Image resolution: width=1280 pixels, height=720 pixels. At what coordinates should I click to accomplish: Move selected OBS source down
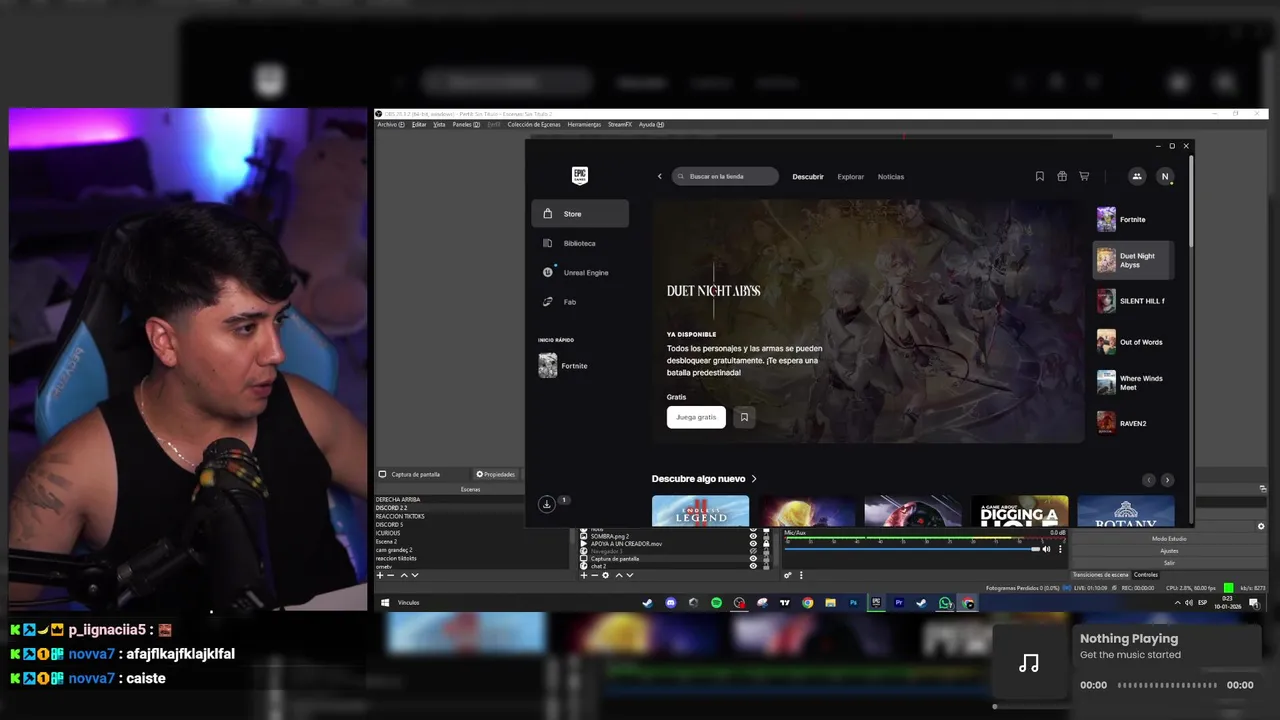630,575
